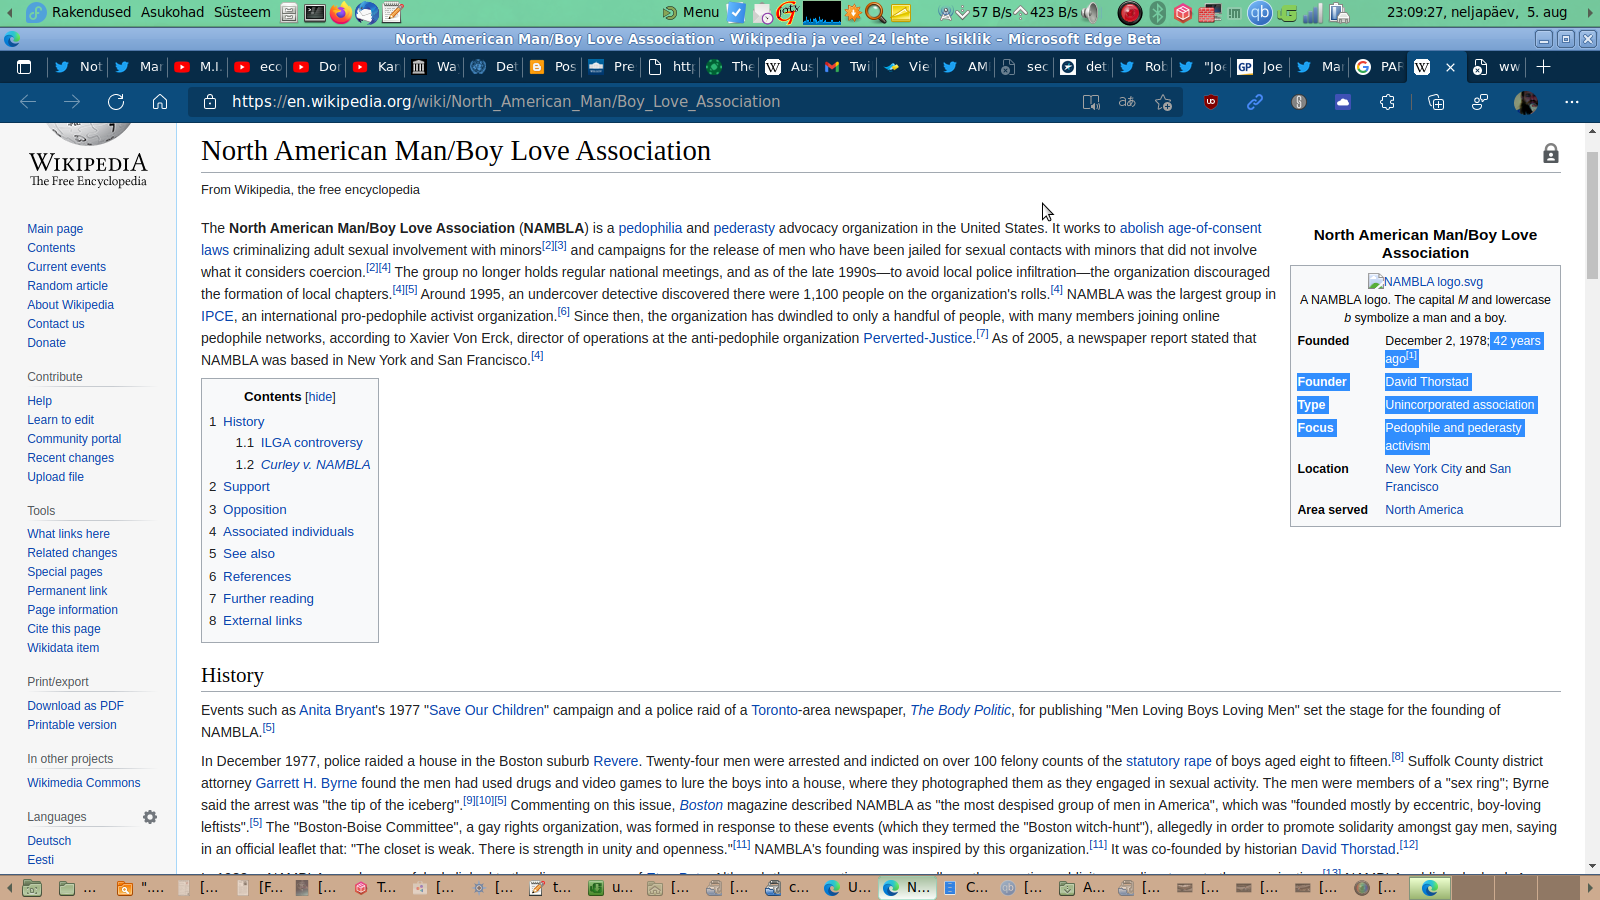Image resolution: width=1600 pixels, height=900 pixels.
Task: Switch to the Google 'PAF' tab
Action: click(x=1380, y=67)
